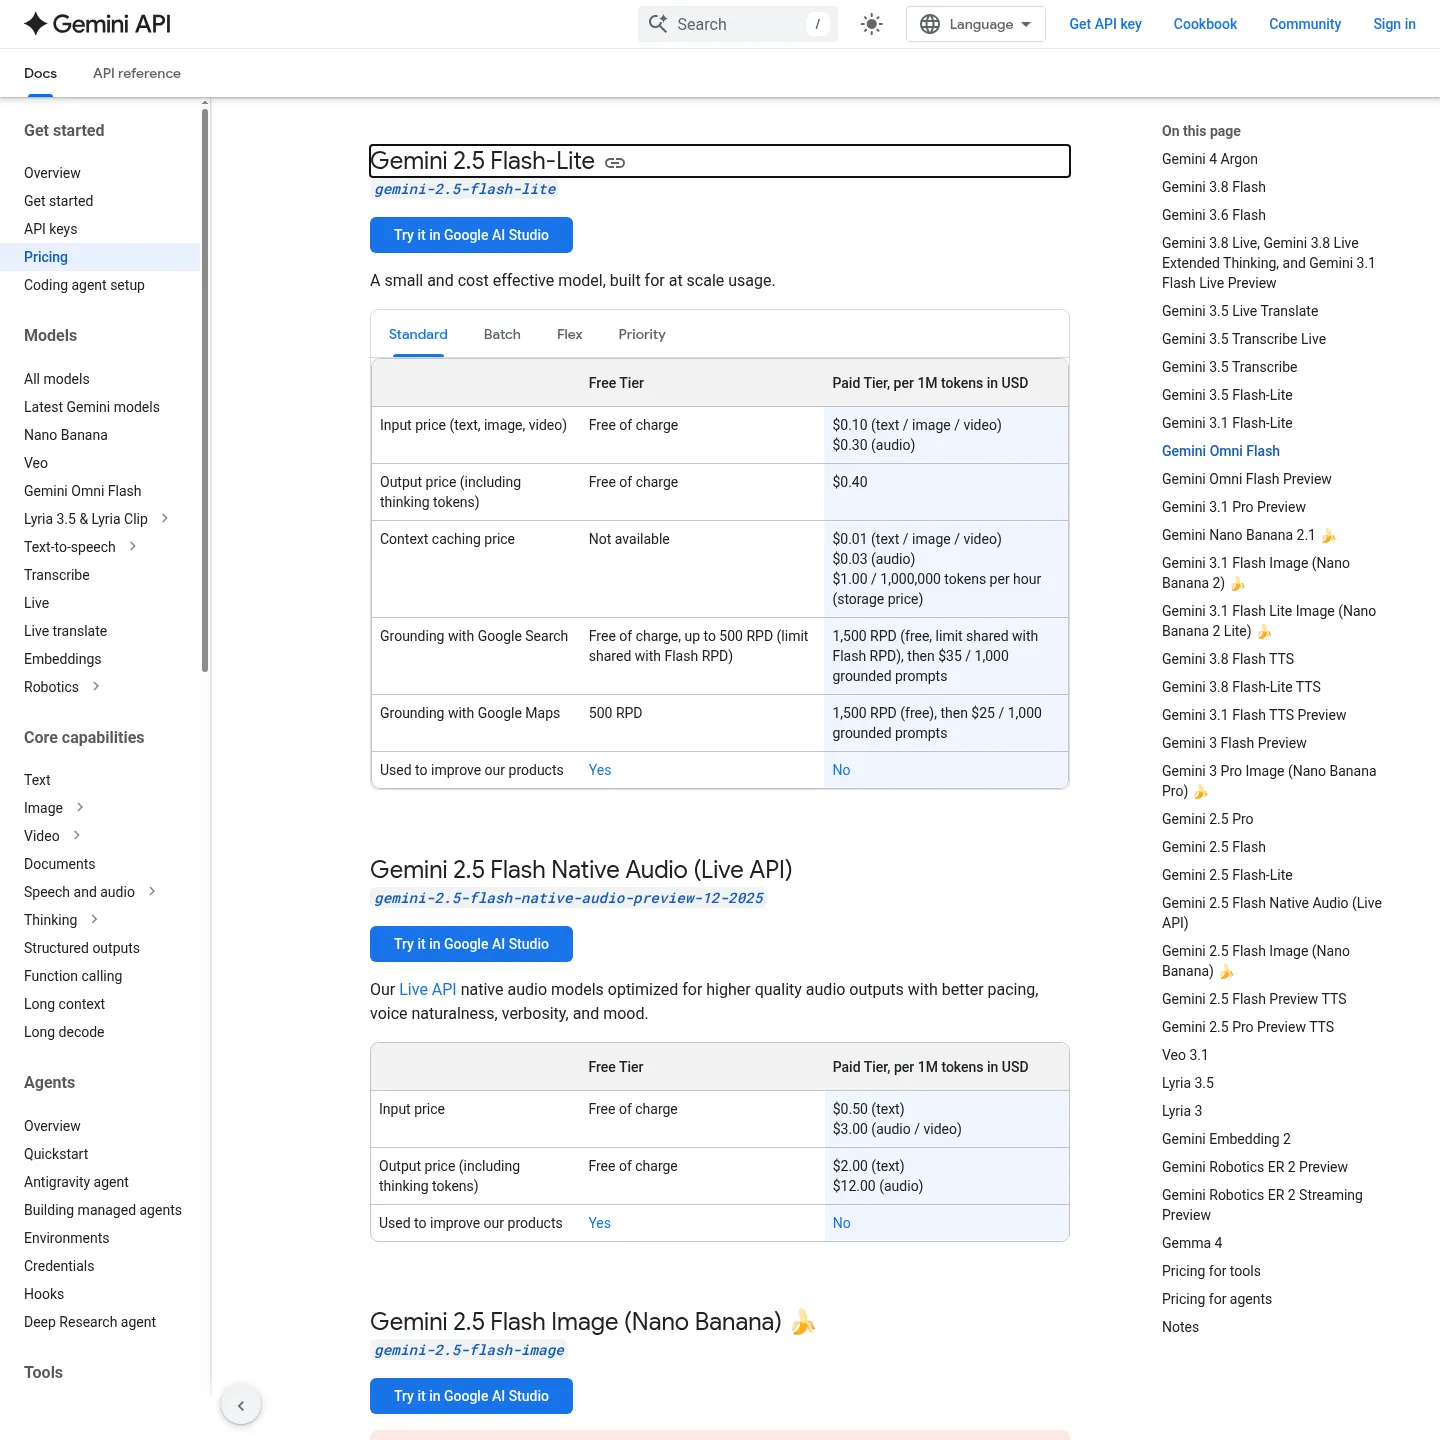
Task: Focus the Search input field
Action: pyautogui.click(x=738, y=24)
